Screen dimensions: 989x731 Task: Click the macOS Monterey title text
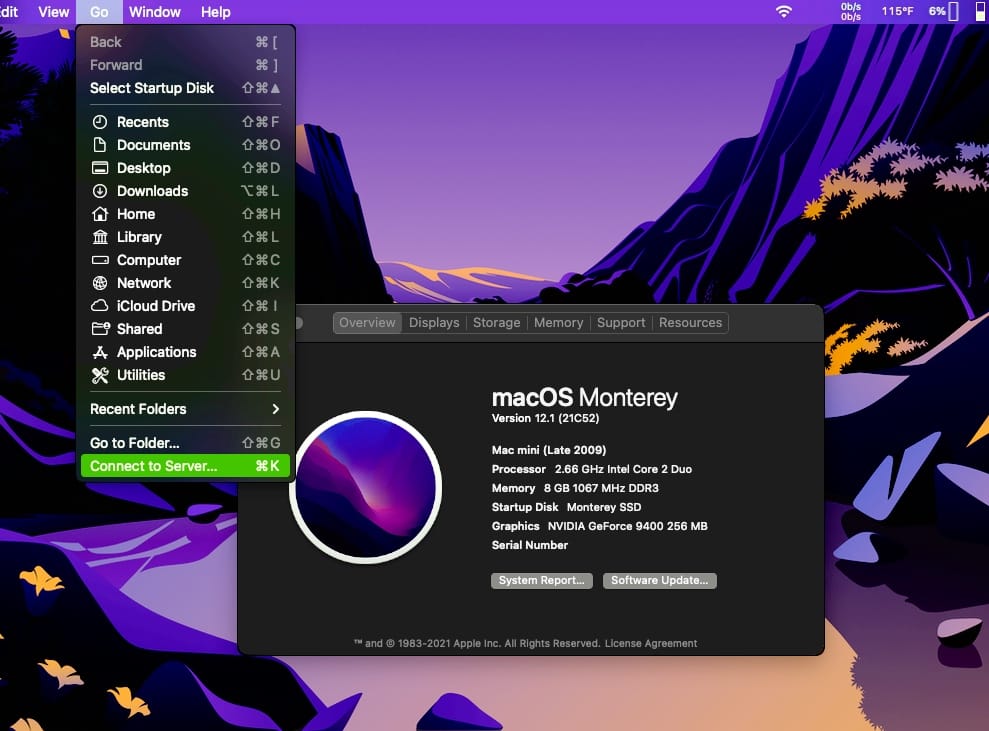pos(584,398)
